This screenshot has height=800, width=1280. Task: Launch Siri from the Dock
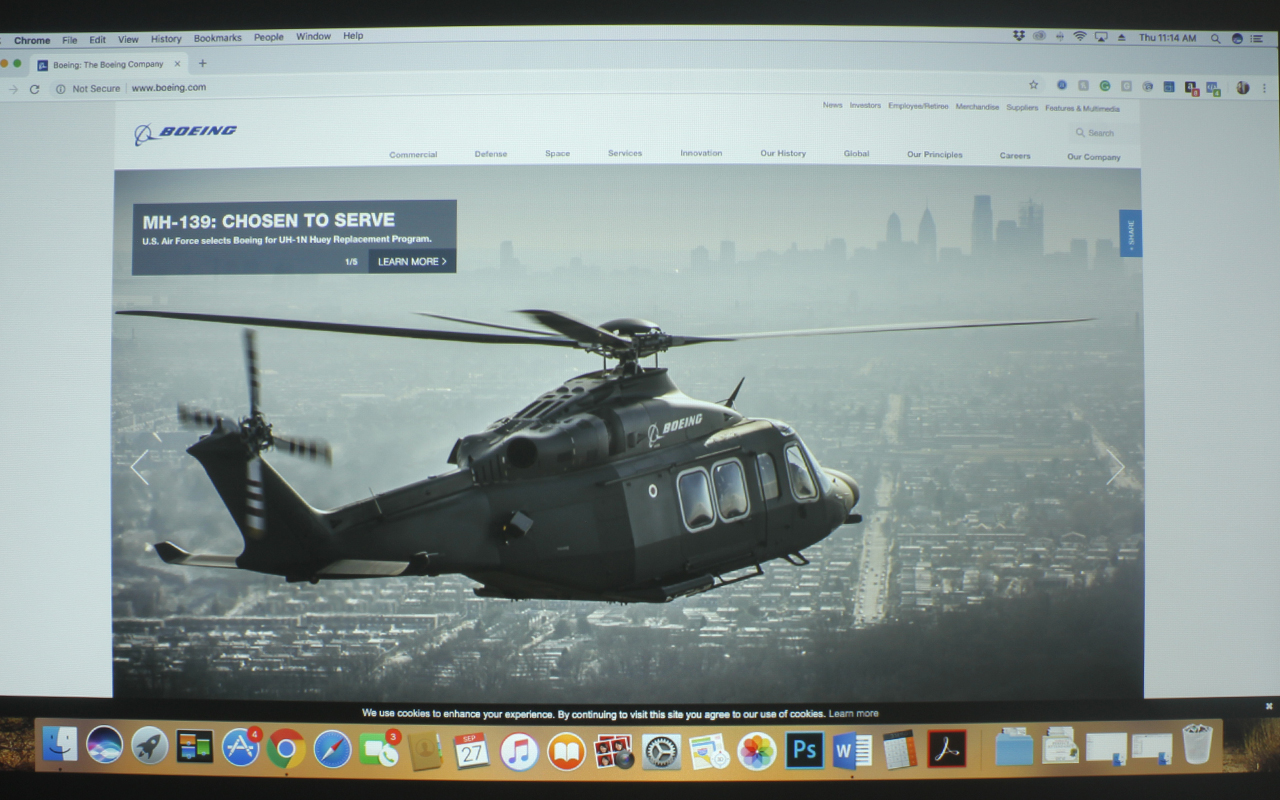[x=105, y=745]
